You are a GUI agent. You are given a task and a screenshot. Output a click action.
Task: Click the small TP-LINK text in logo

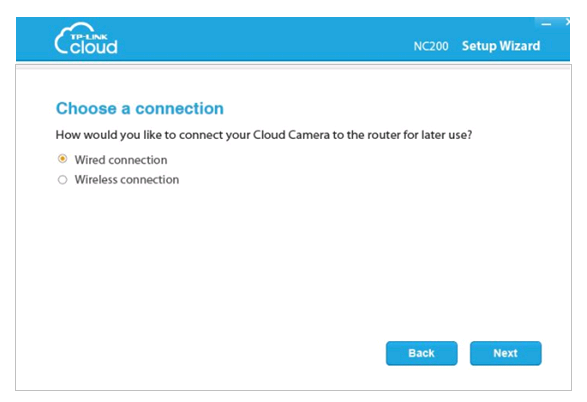pos(89,37)
